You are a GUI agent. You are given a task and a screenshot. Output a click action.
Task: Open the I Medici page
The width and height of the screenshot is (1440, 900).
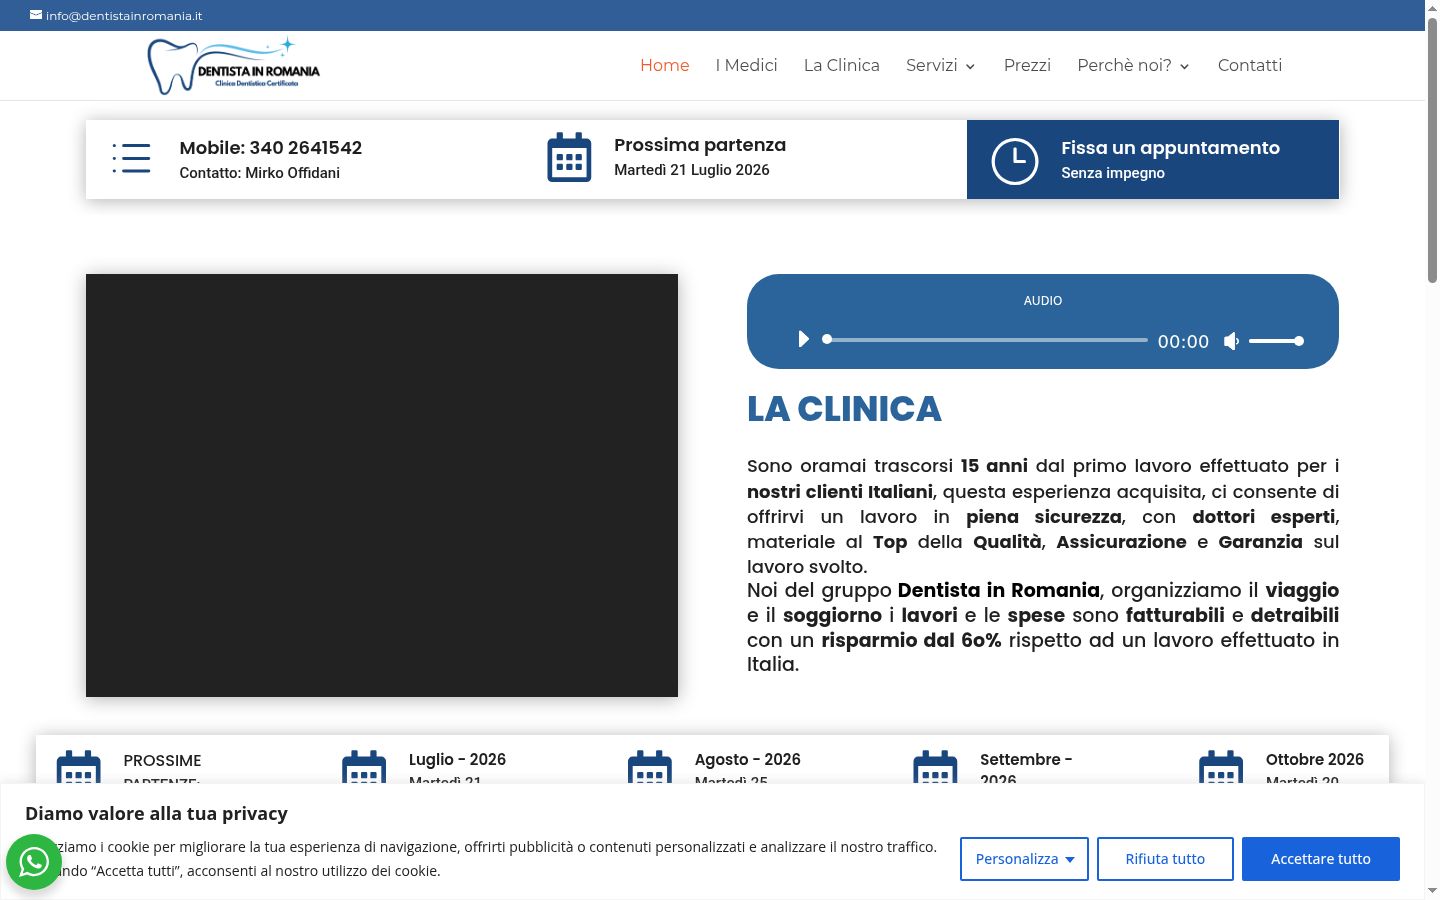click(746, 65)
